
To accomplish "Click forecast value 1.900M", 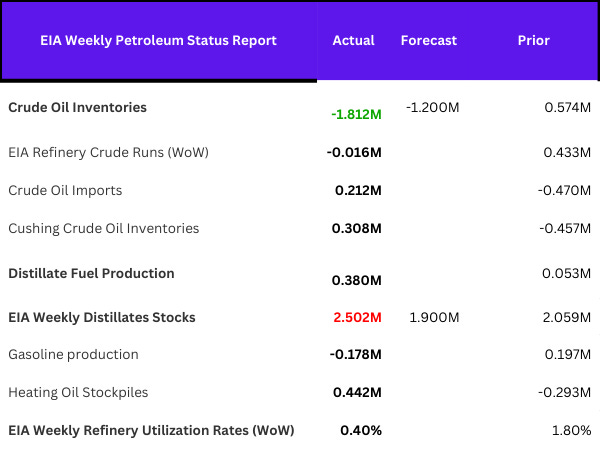I will coord(434,318).
